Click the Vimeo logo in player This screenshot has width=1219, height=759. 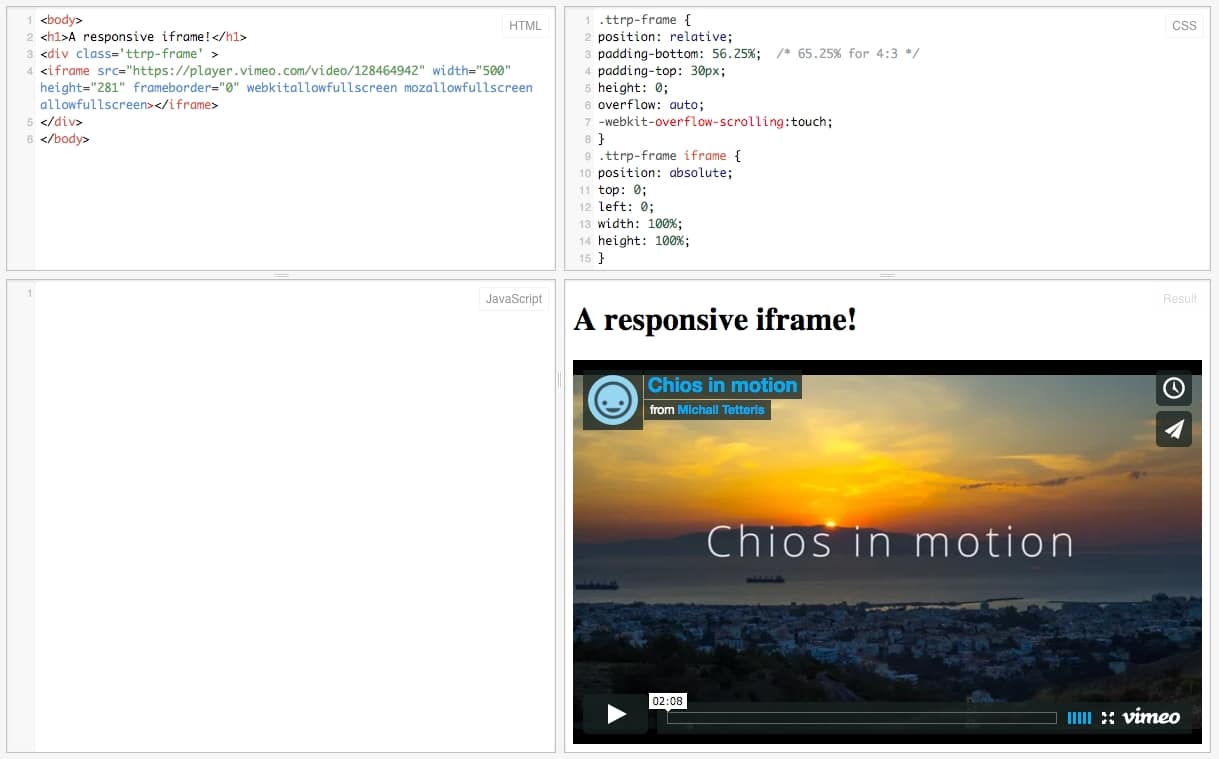point(1151,717)
